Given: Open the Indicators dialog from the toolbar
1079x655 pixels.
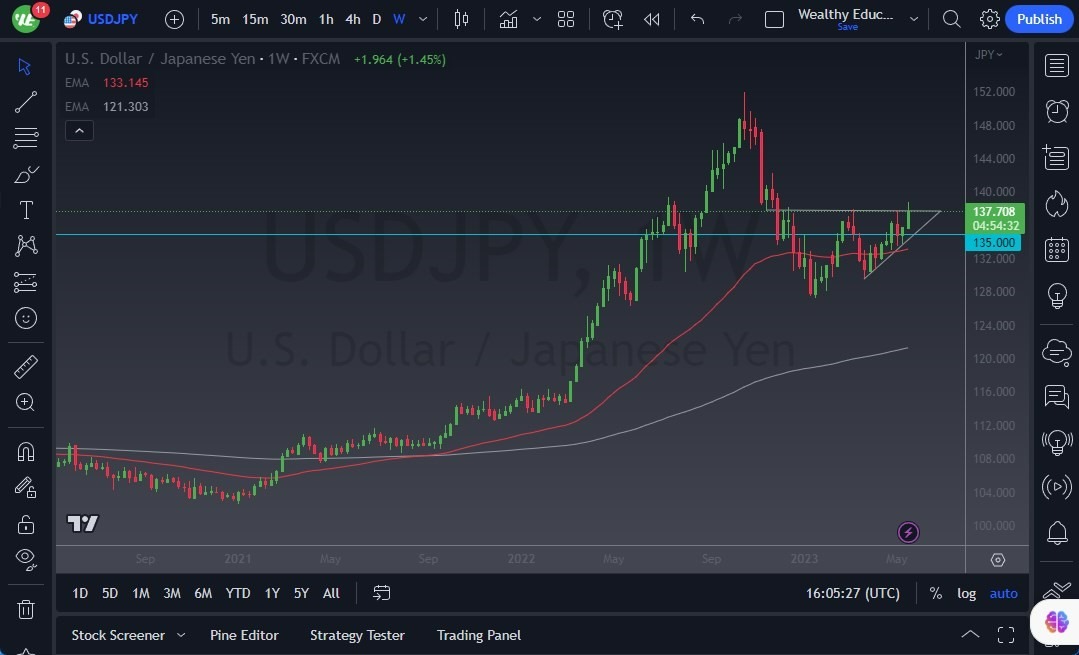Looking at the screenshot, I should [508, 18].
